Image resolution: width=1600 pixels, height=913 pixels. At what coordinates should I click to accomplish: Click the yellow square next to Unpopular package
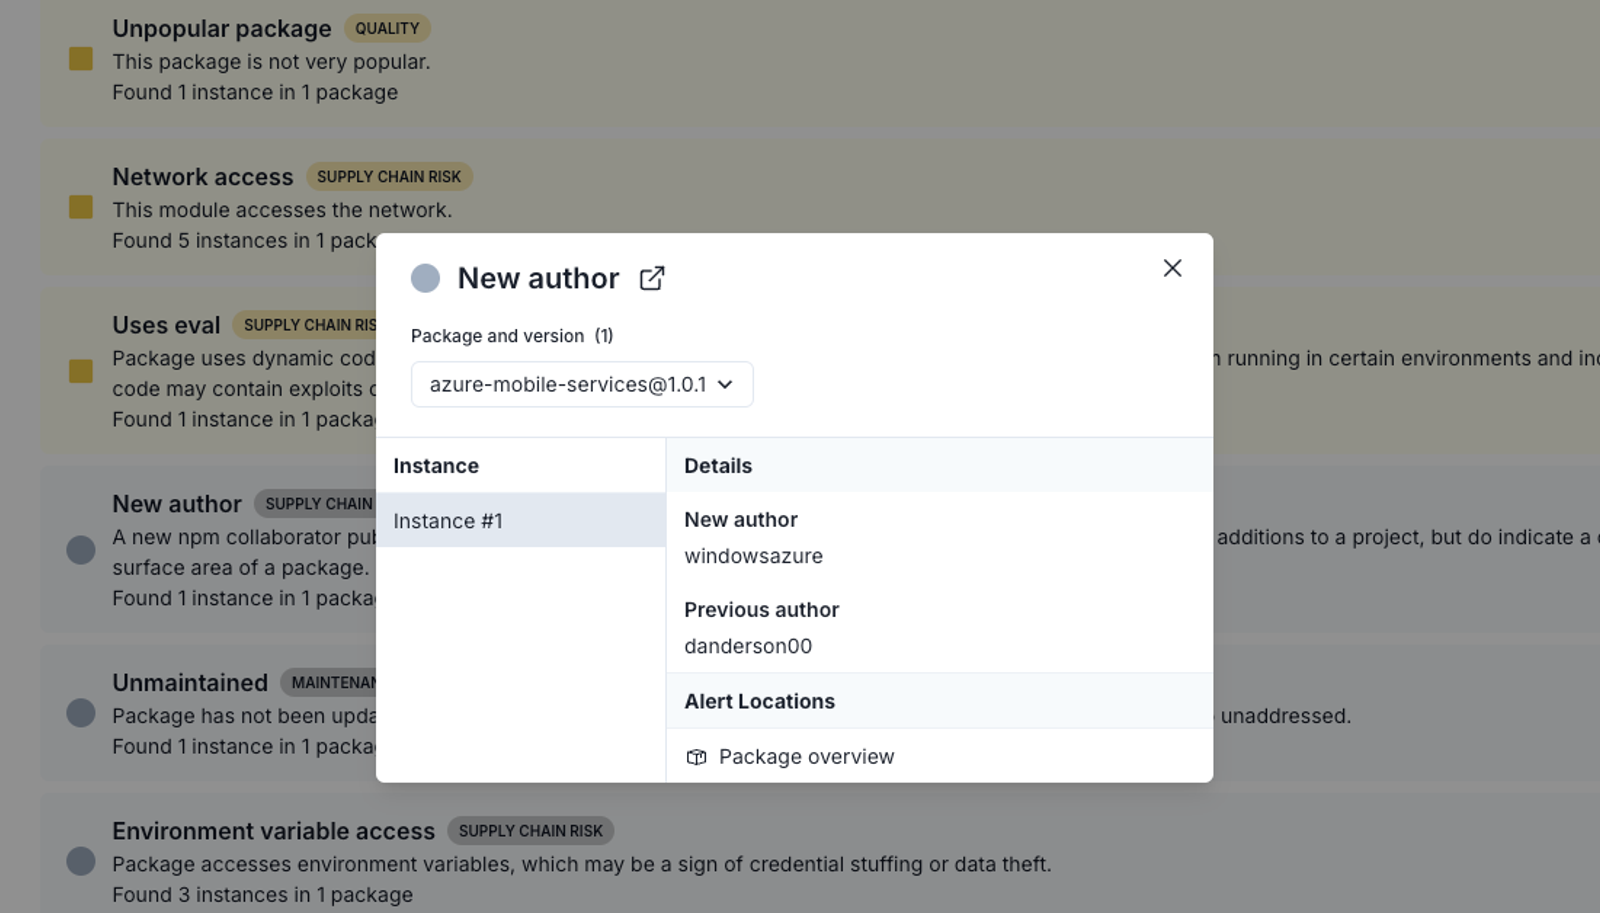81,59
